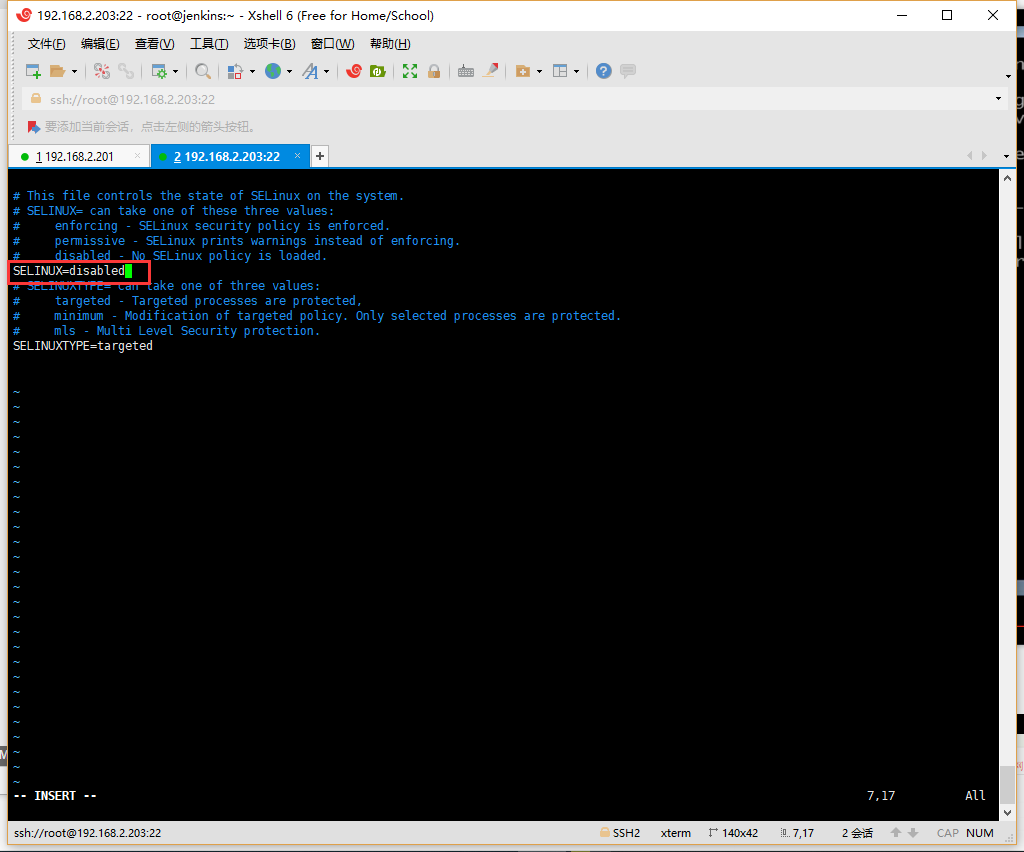This screenshot has width=1024, height=852.
Task: Click the SELINUXTYPE=targeted line
Action: point(83,346)
